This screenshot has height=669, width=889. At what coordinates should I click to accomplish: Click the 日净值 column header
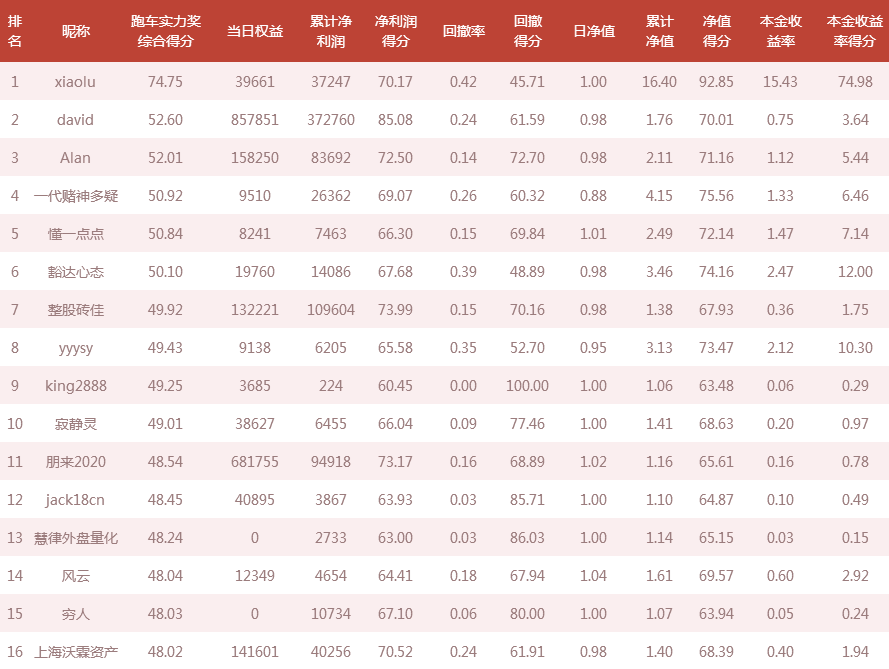[x=594, y=31]
